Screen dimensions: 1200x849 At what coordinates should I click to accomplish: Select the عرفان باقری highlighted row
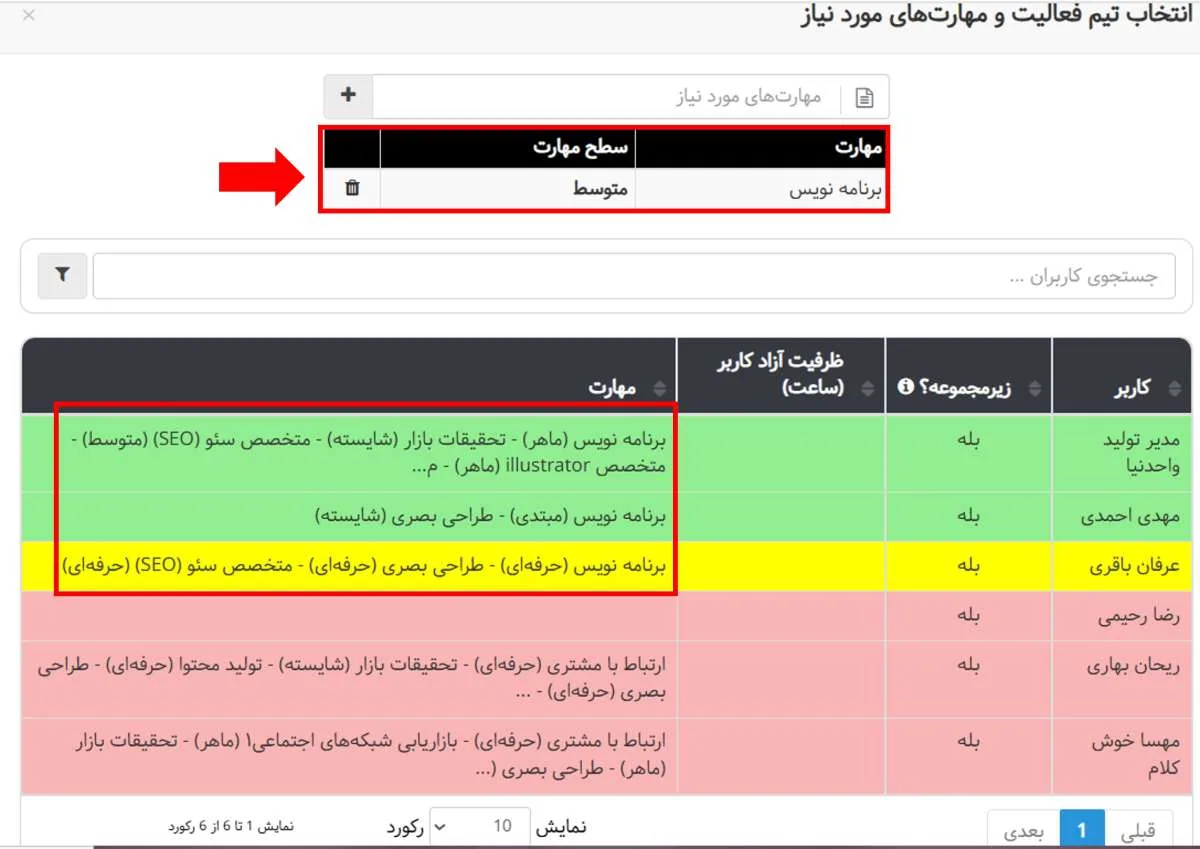point(1124,566)
